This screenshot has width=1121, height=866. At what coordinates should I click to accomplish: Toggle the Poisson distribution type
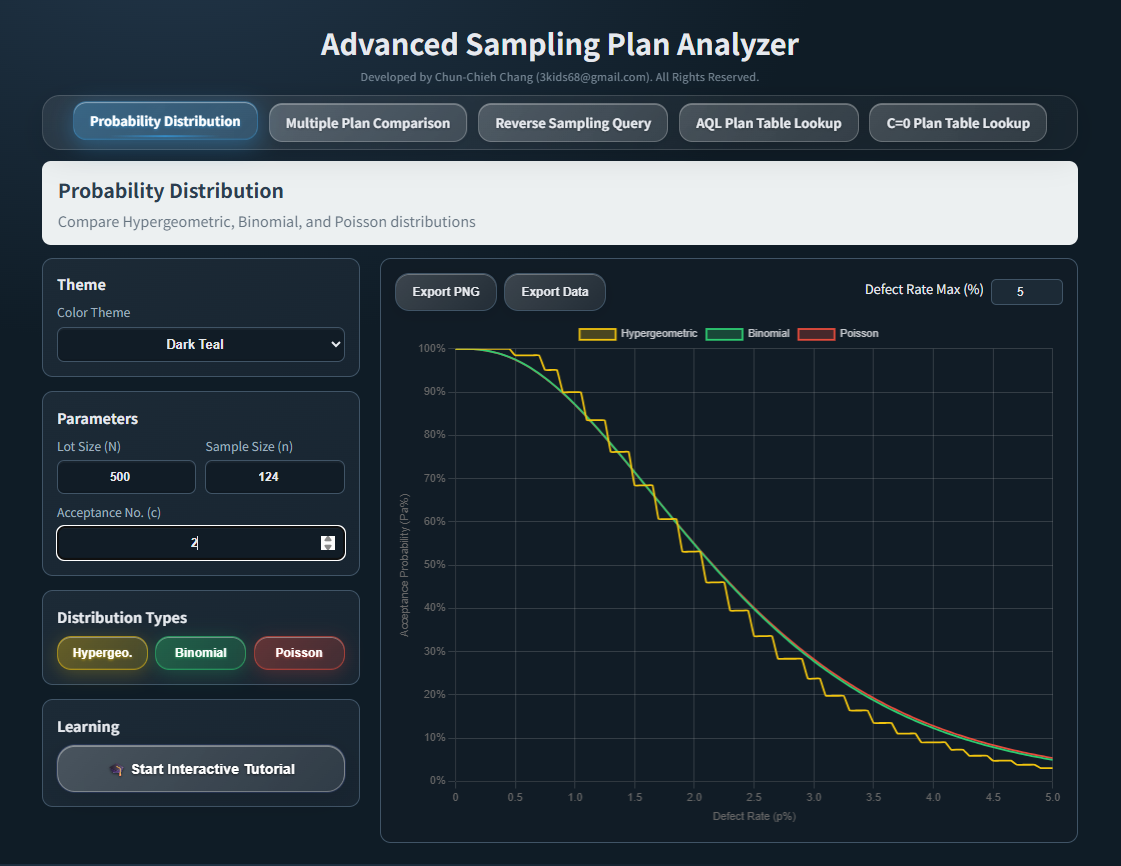(x=299, y=652)
